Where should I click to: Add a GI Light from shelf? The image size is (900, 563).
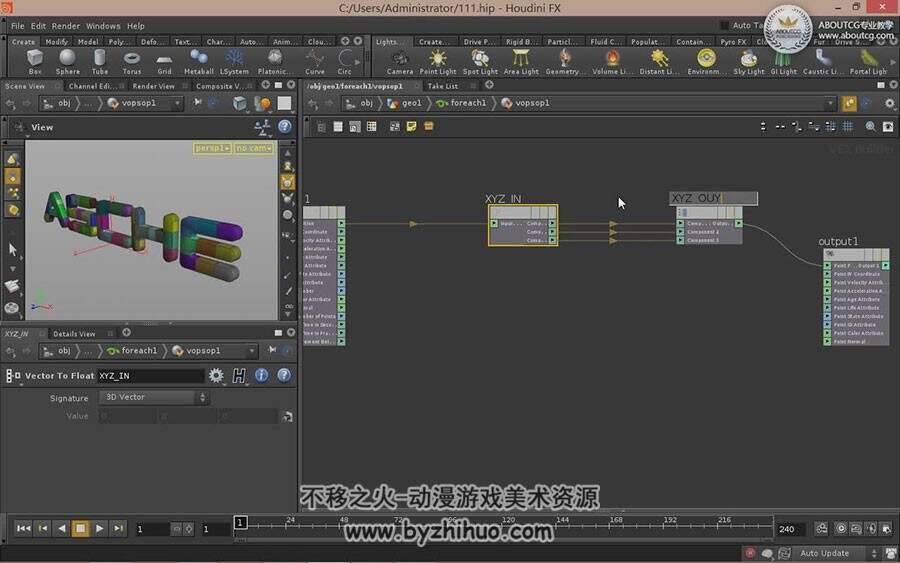783,62
